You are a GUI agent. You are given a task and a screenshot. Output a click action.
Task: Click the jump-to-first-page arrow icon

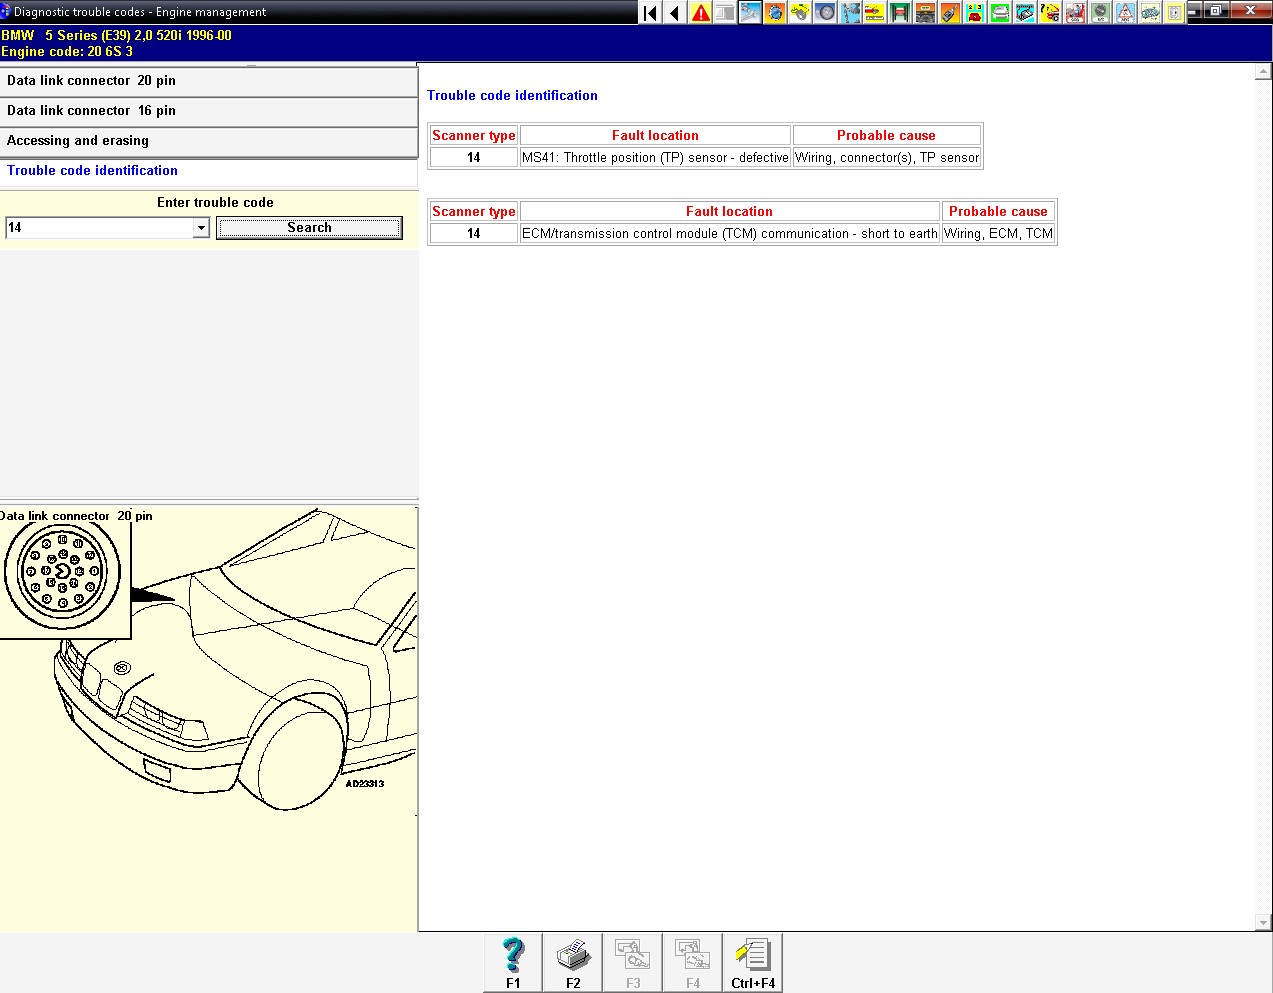(x=650, y=12)
